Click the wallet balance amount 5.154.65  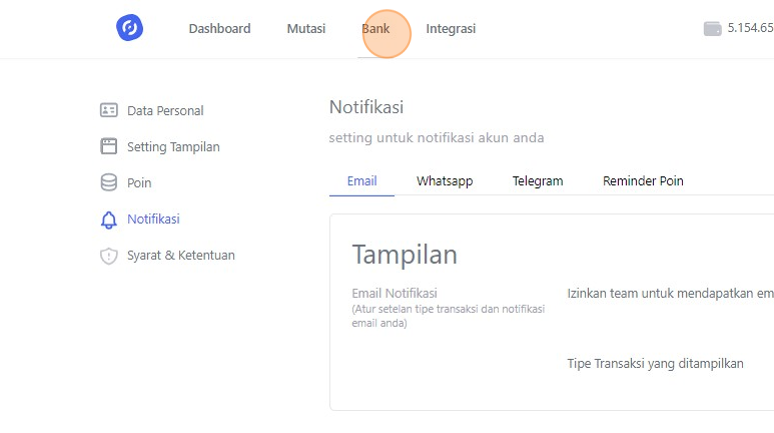[750, 28]
